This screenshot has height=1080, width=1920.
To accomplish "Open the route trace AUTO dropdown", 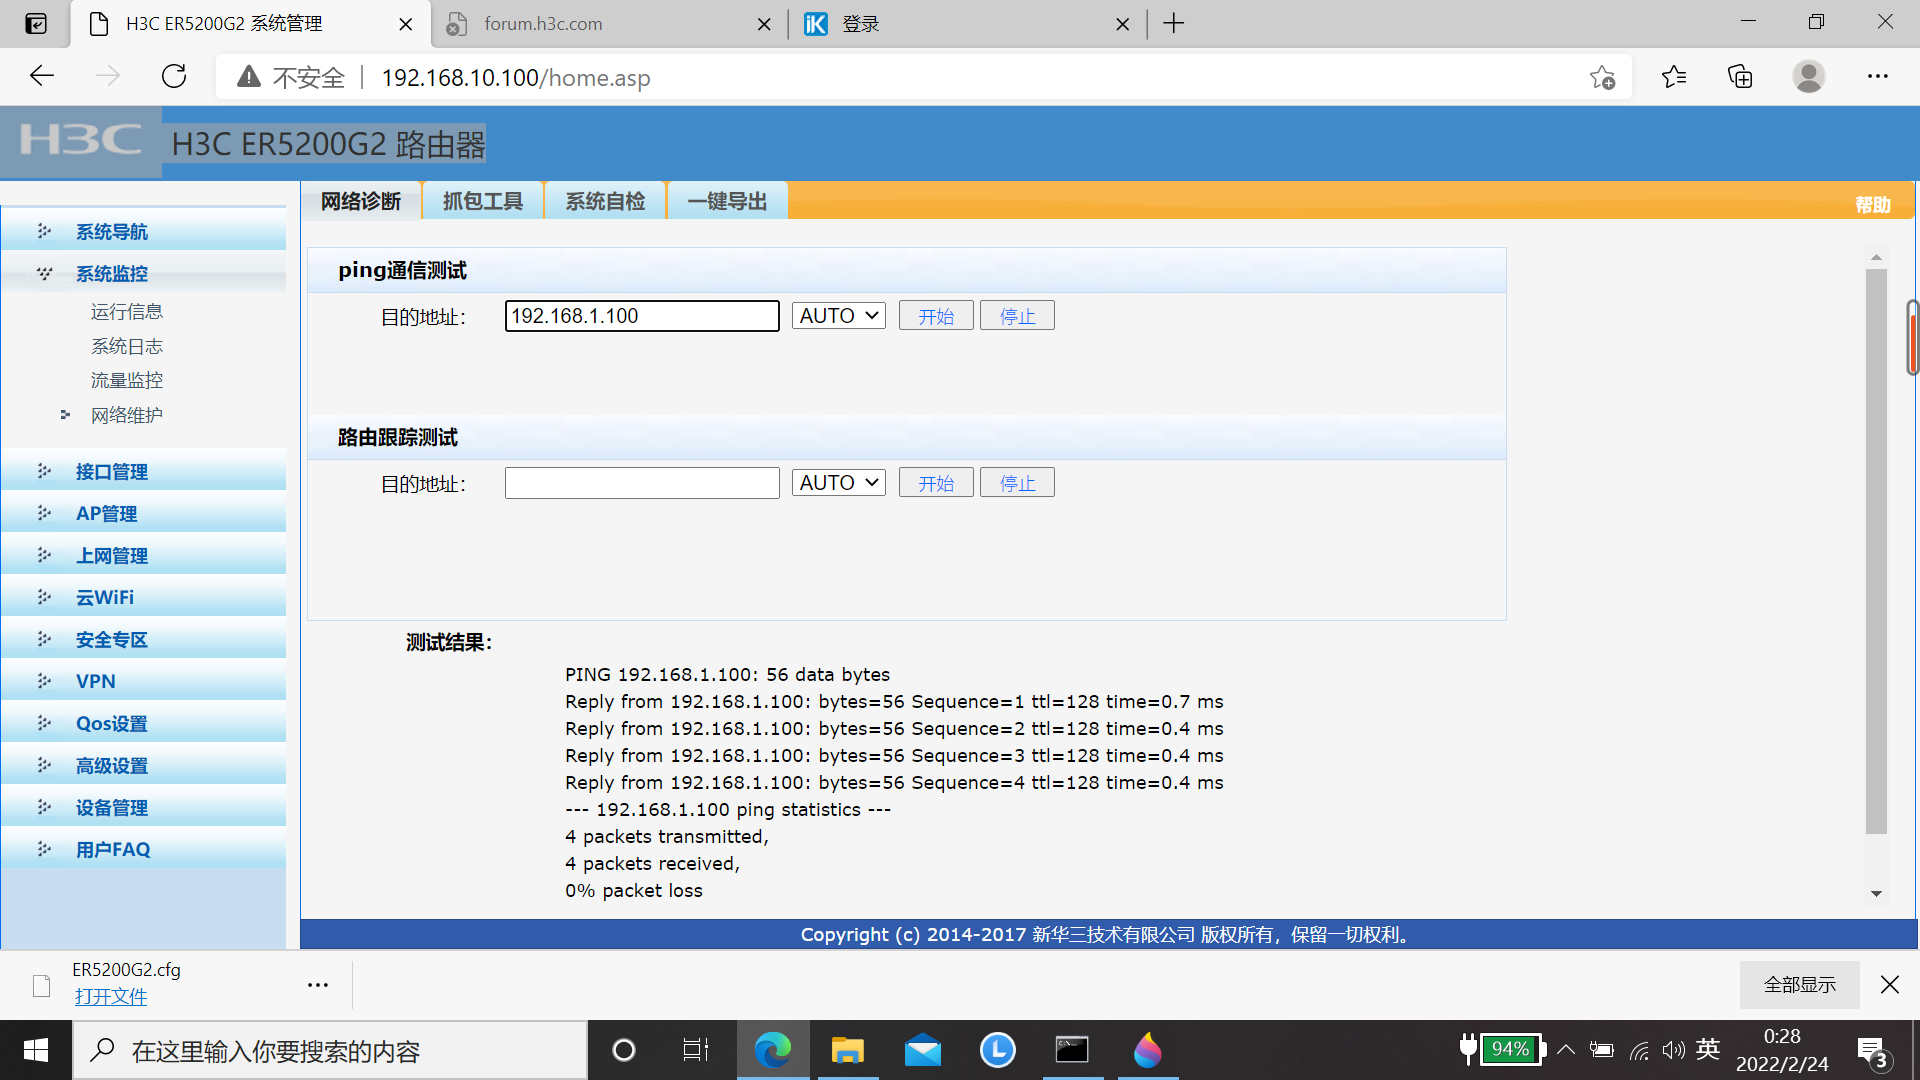I will (838, 483).
